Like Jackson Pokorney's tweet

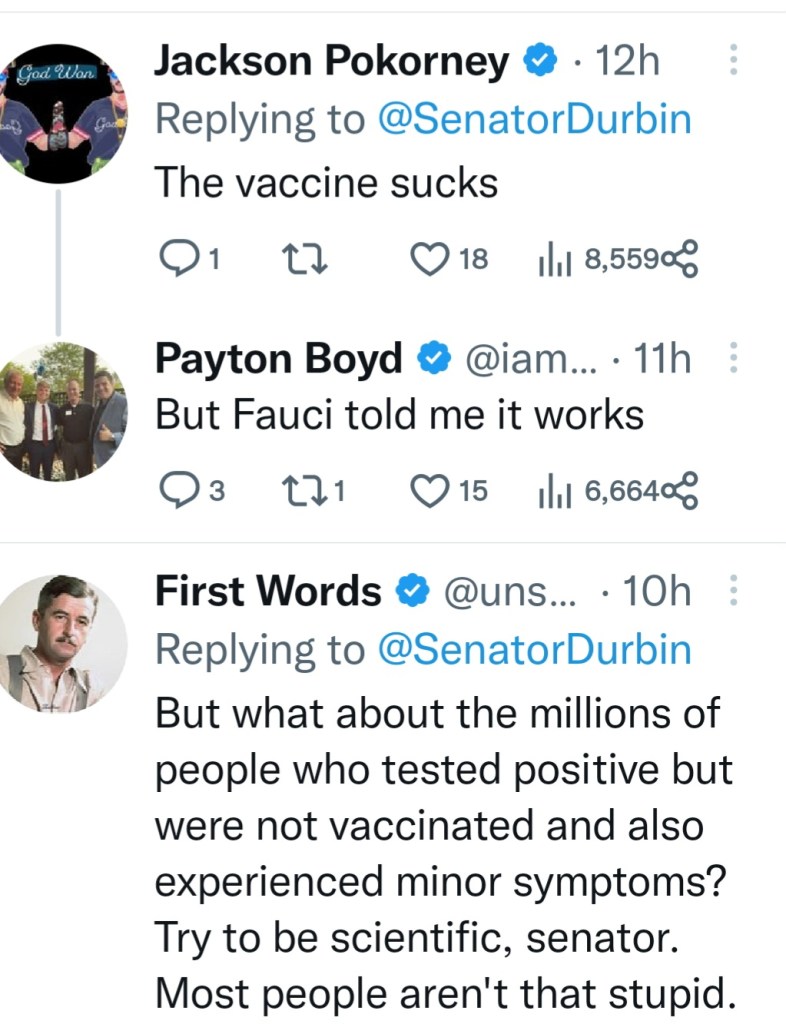[432, 260]
